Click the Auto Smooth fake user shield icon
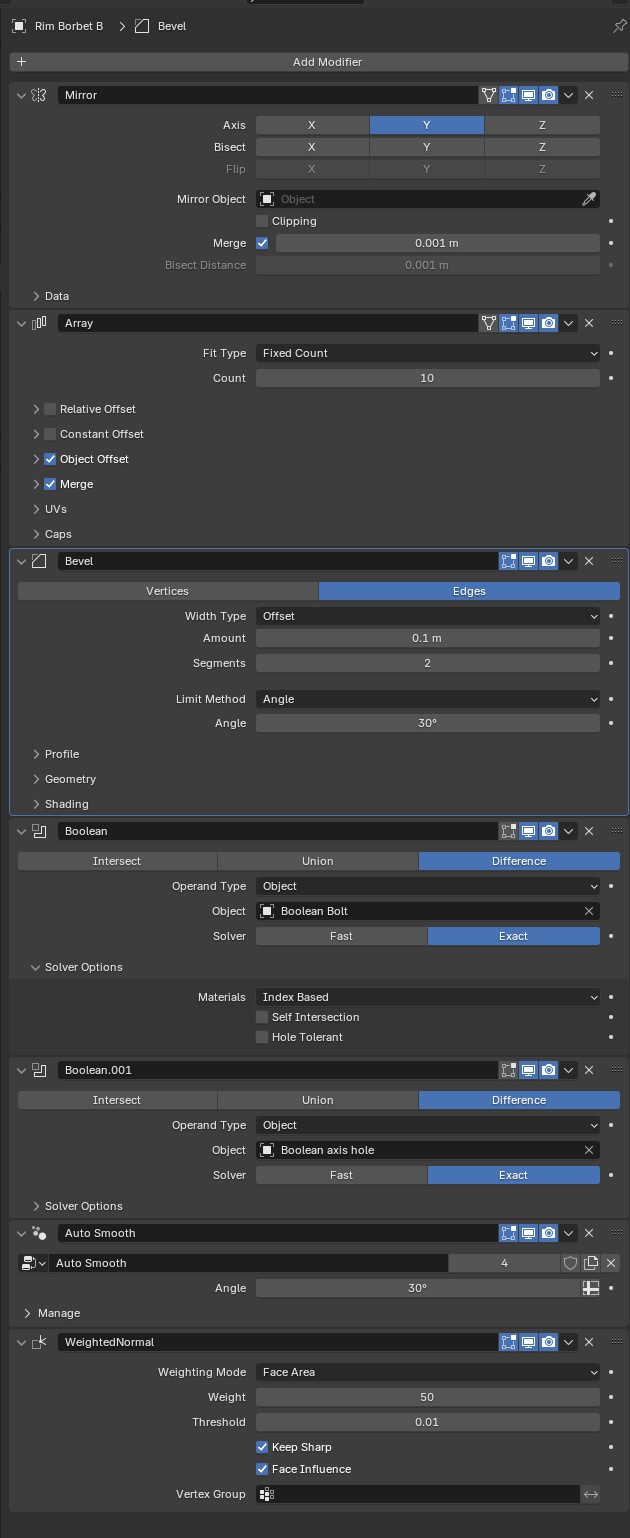The image size is (630, 1538). (x=571, y=1263)
